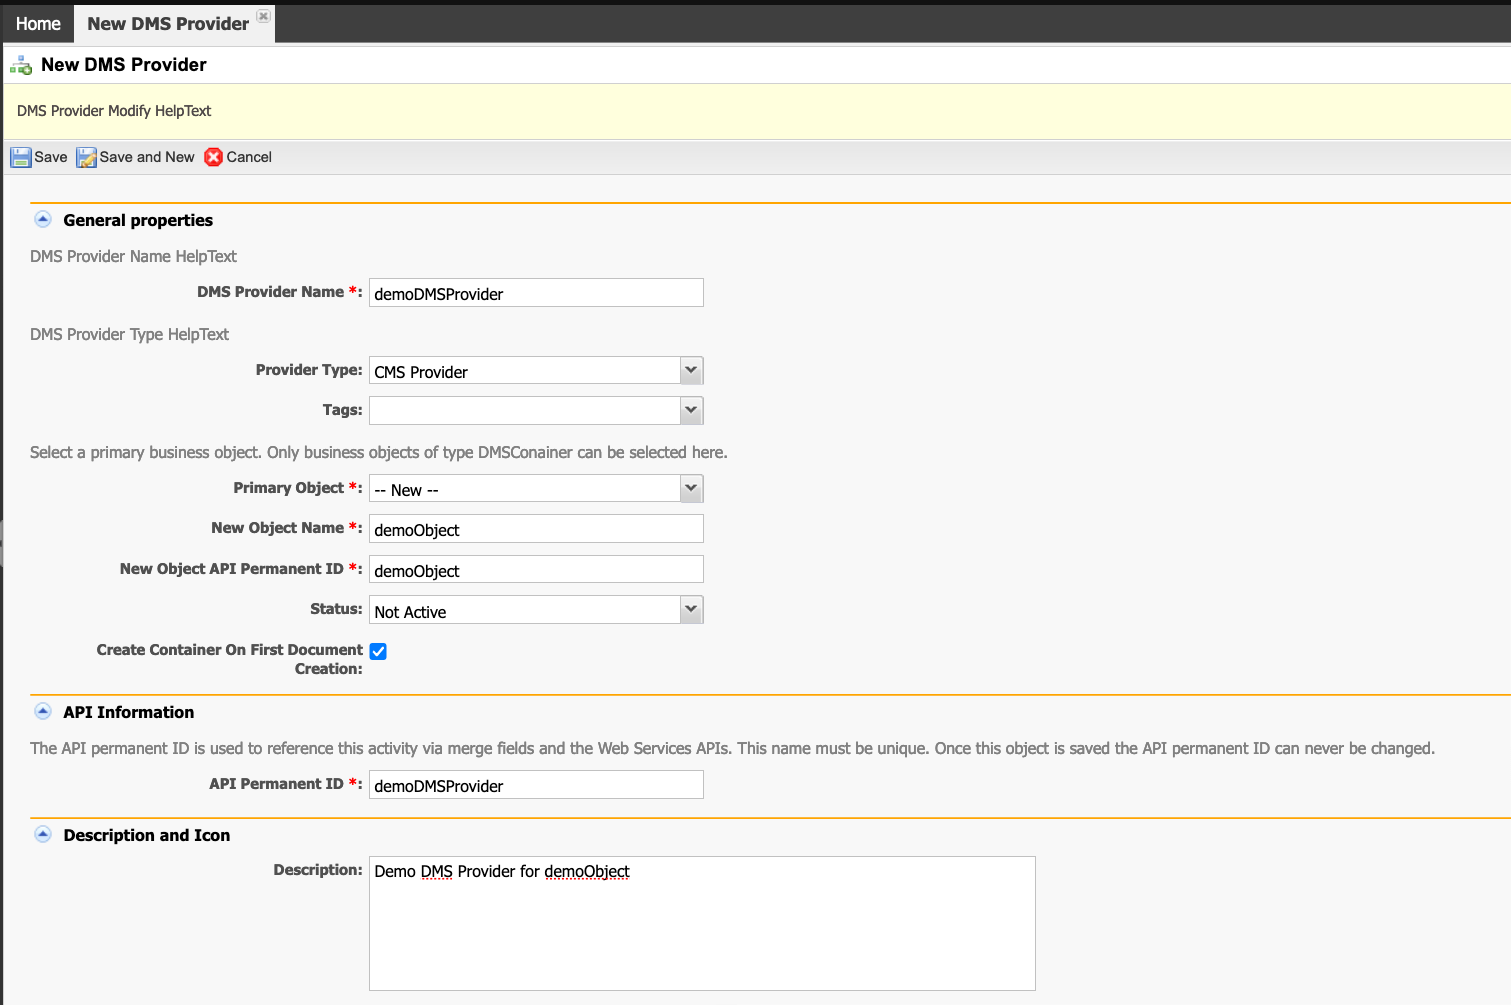Click the DMS Provider Name input field

coord(536,293)
